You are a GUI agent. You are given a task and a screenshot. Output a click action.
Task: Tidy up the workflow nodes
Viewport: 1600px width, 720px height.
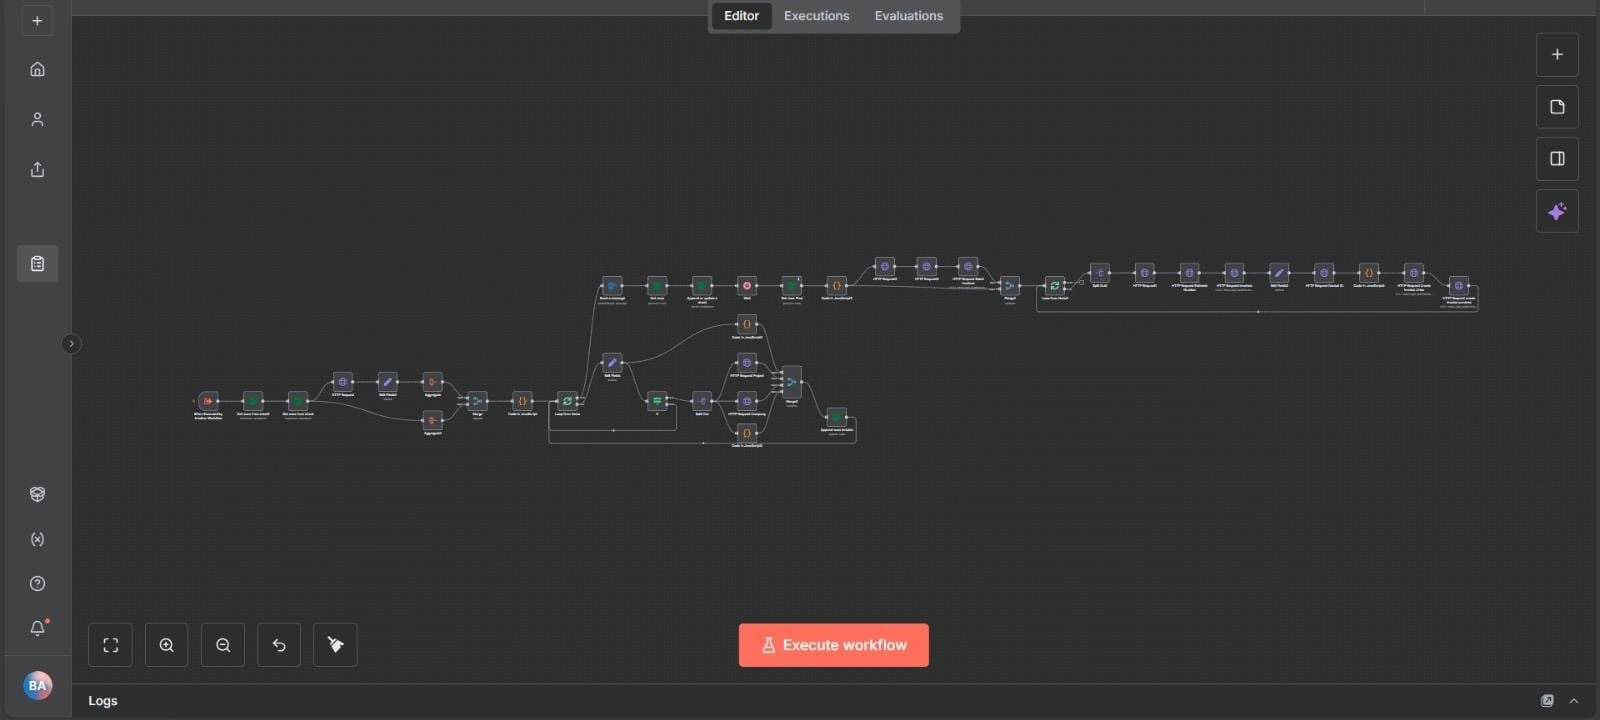point(335,645)
